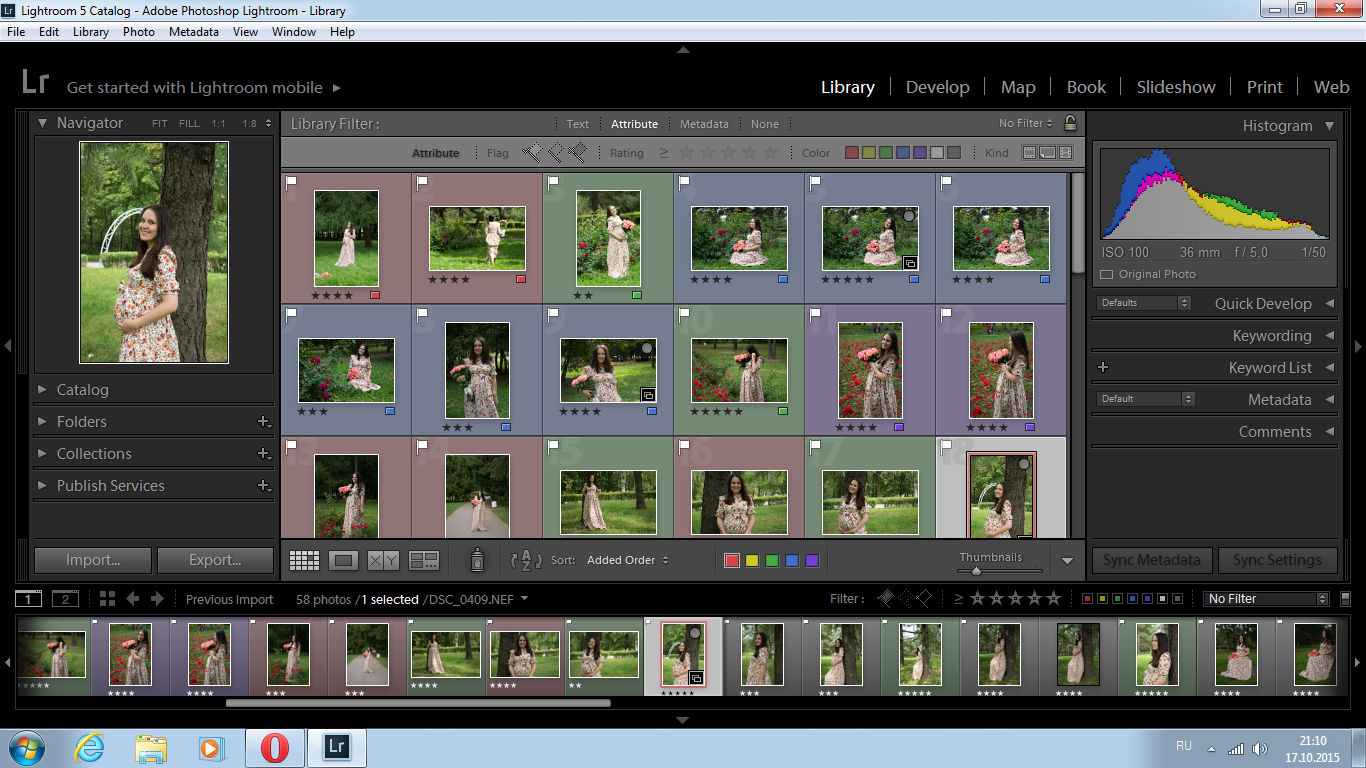Open Survey view icon

pos(424,561)
